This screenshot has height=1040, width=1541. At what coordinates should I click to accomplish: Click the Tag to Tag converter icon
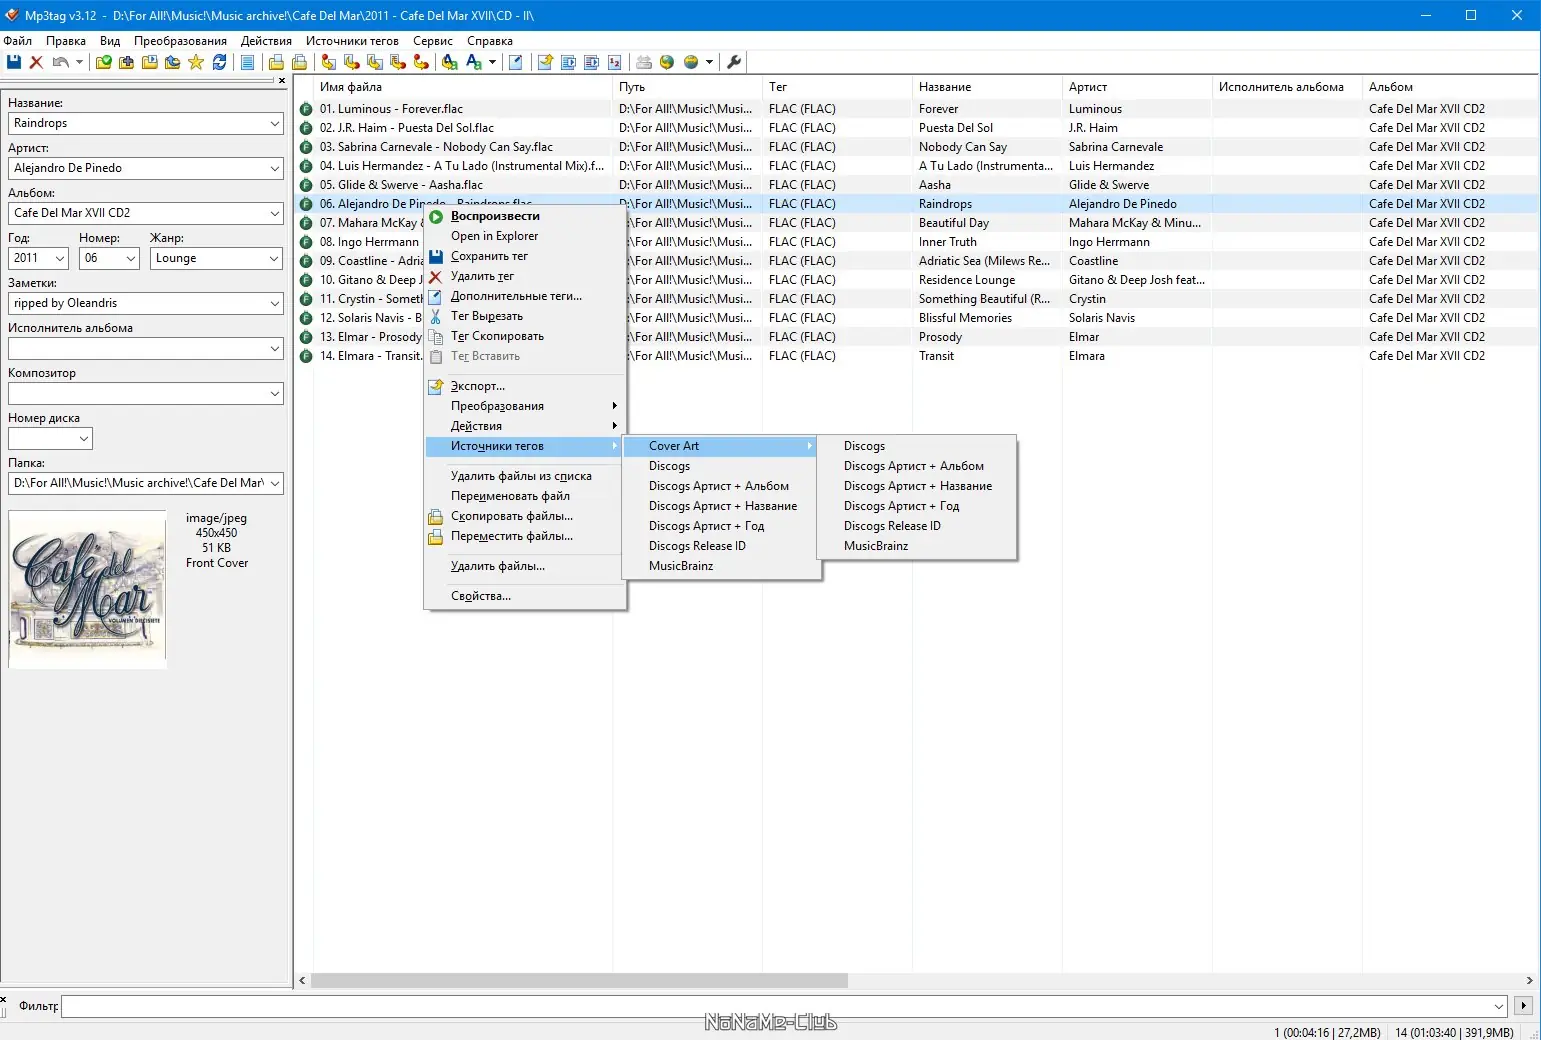point(421,62)
